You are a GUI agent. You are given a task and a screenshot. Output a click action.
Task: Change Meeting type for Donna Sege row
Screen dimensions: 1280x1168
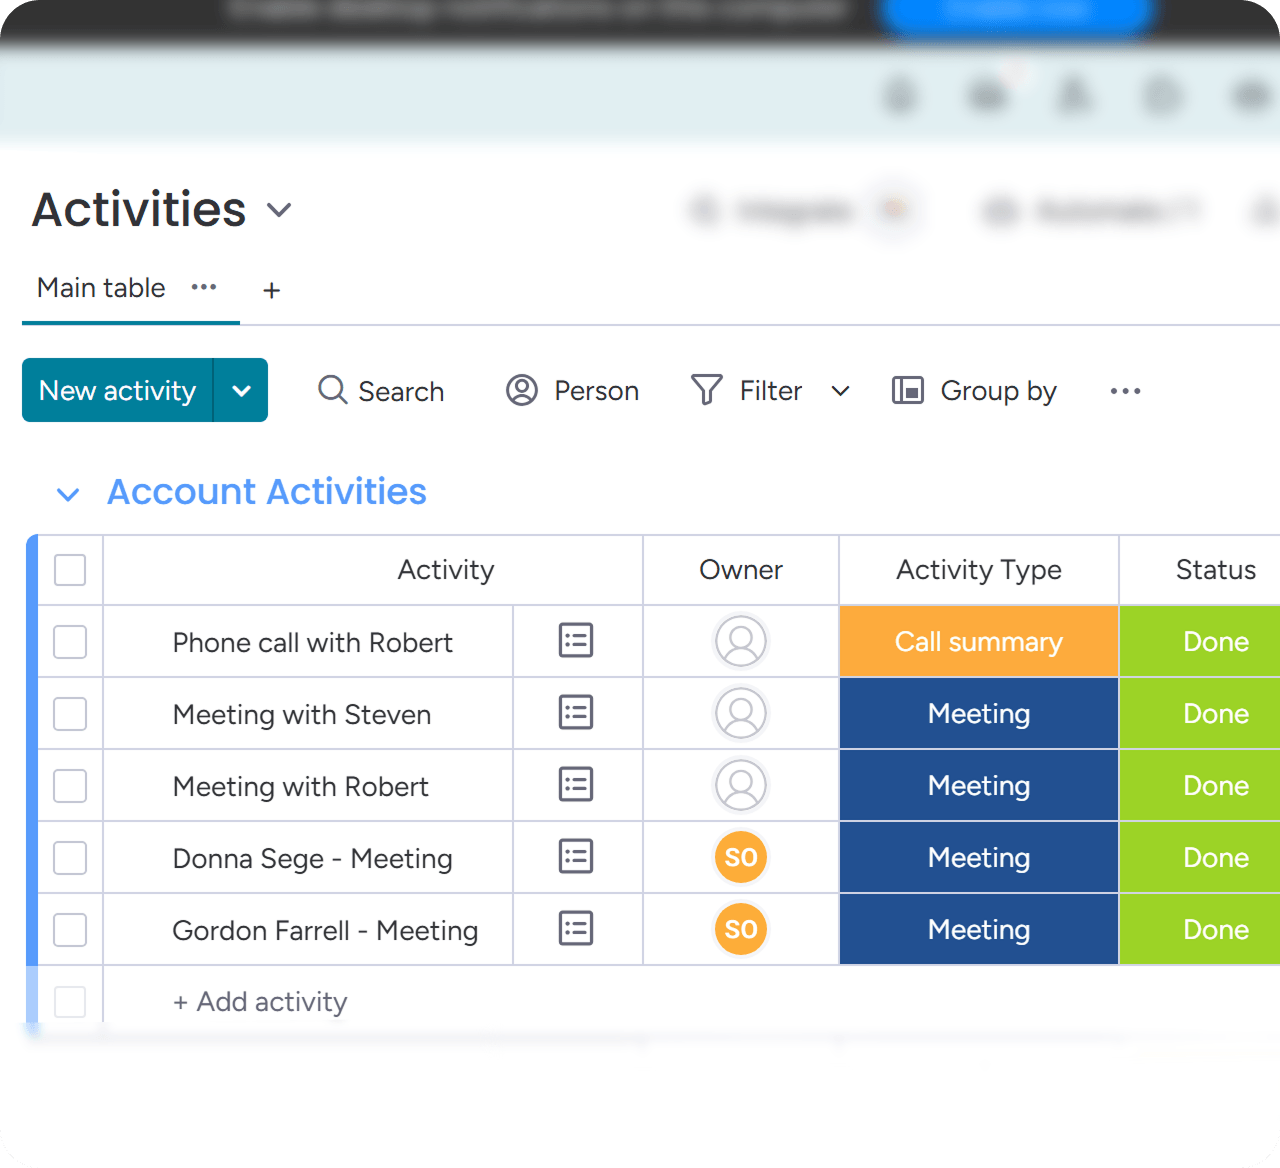[979, 857]
